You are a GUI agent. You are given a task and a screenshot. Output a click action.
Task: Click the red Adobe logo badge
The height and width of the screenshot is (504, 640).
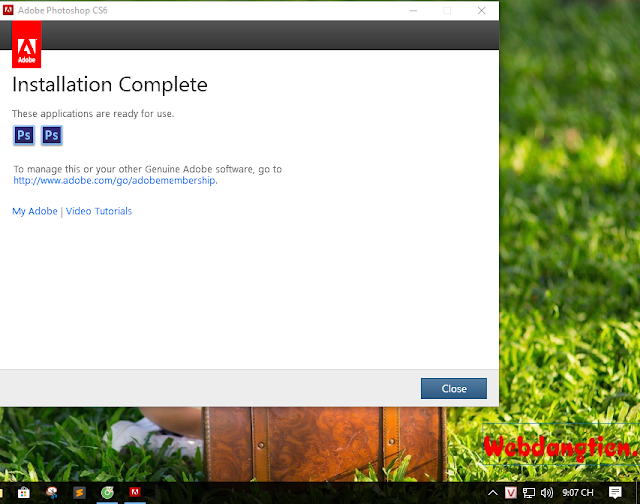click(x=27, y=44)
